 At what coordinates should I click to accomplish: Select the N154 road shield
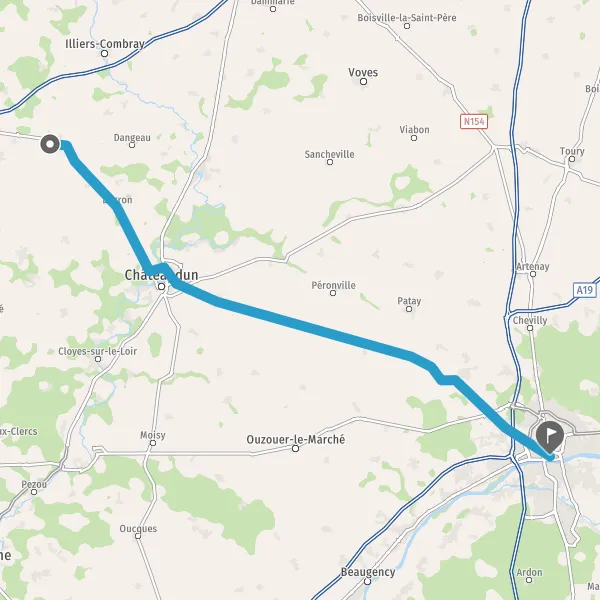[474, 122]
